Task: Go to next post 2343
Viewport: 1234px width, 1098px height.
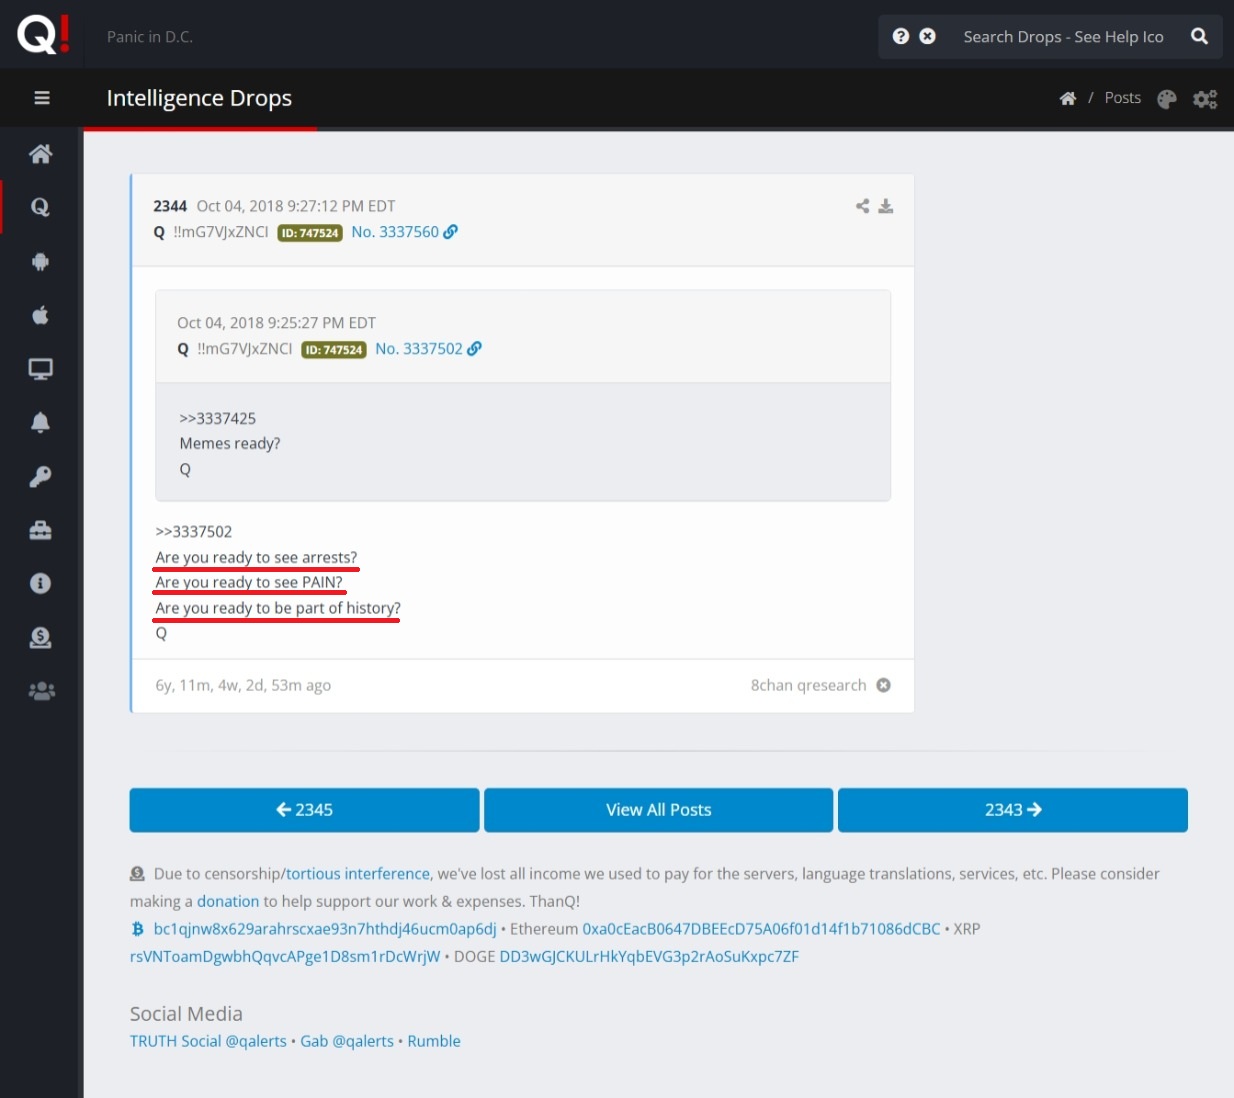Action: pos(1012,810)
